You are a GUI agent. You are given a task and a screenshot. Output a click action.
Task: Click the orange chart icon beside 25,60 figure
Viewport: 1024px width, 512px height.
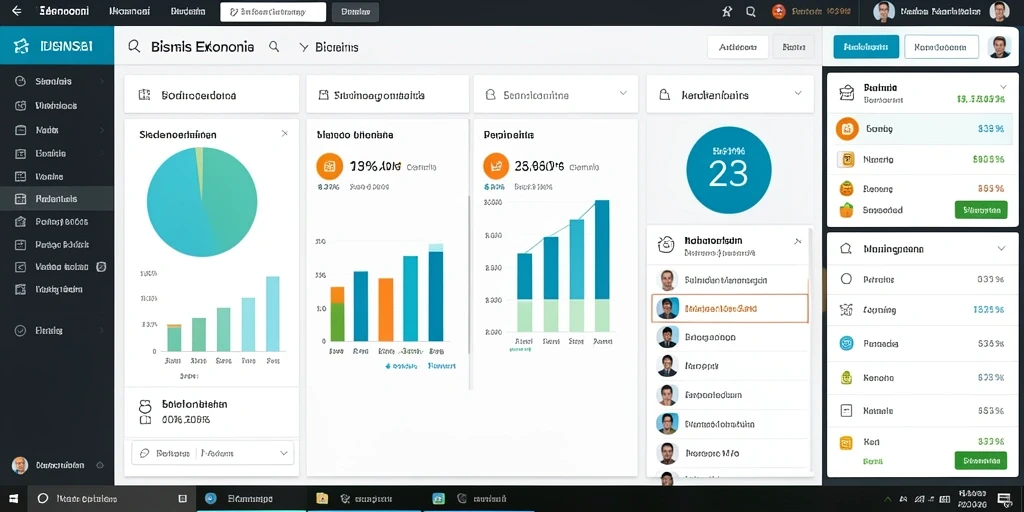pyautogui.click(x=496, y=166)
